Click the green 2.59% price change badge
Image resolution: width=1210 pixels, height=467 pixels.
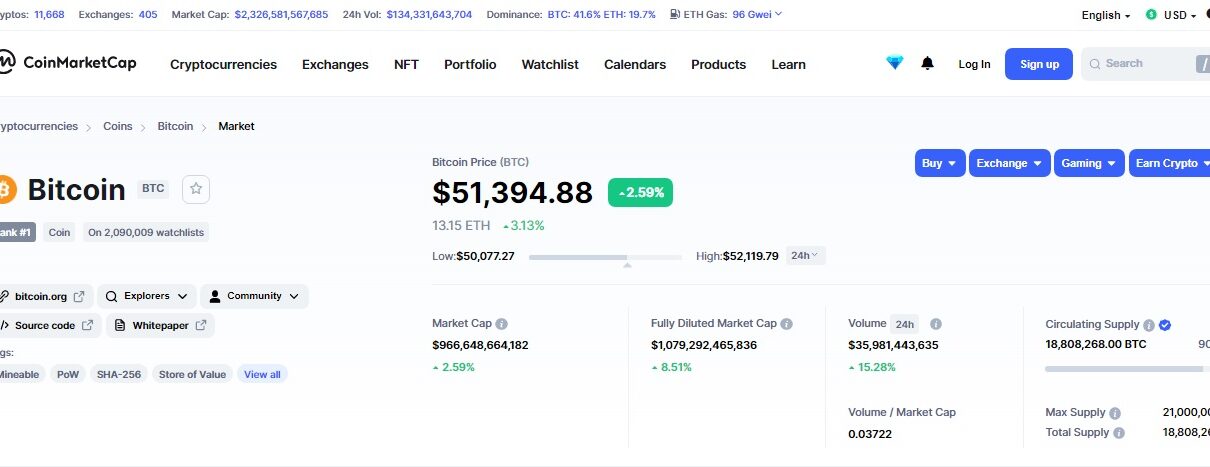(640, 192)
